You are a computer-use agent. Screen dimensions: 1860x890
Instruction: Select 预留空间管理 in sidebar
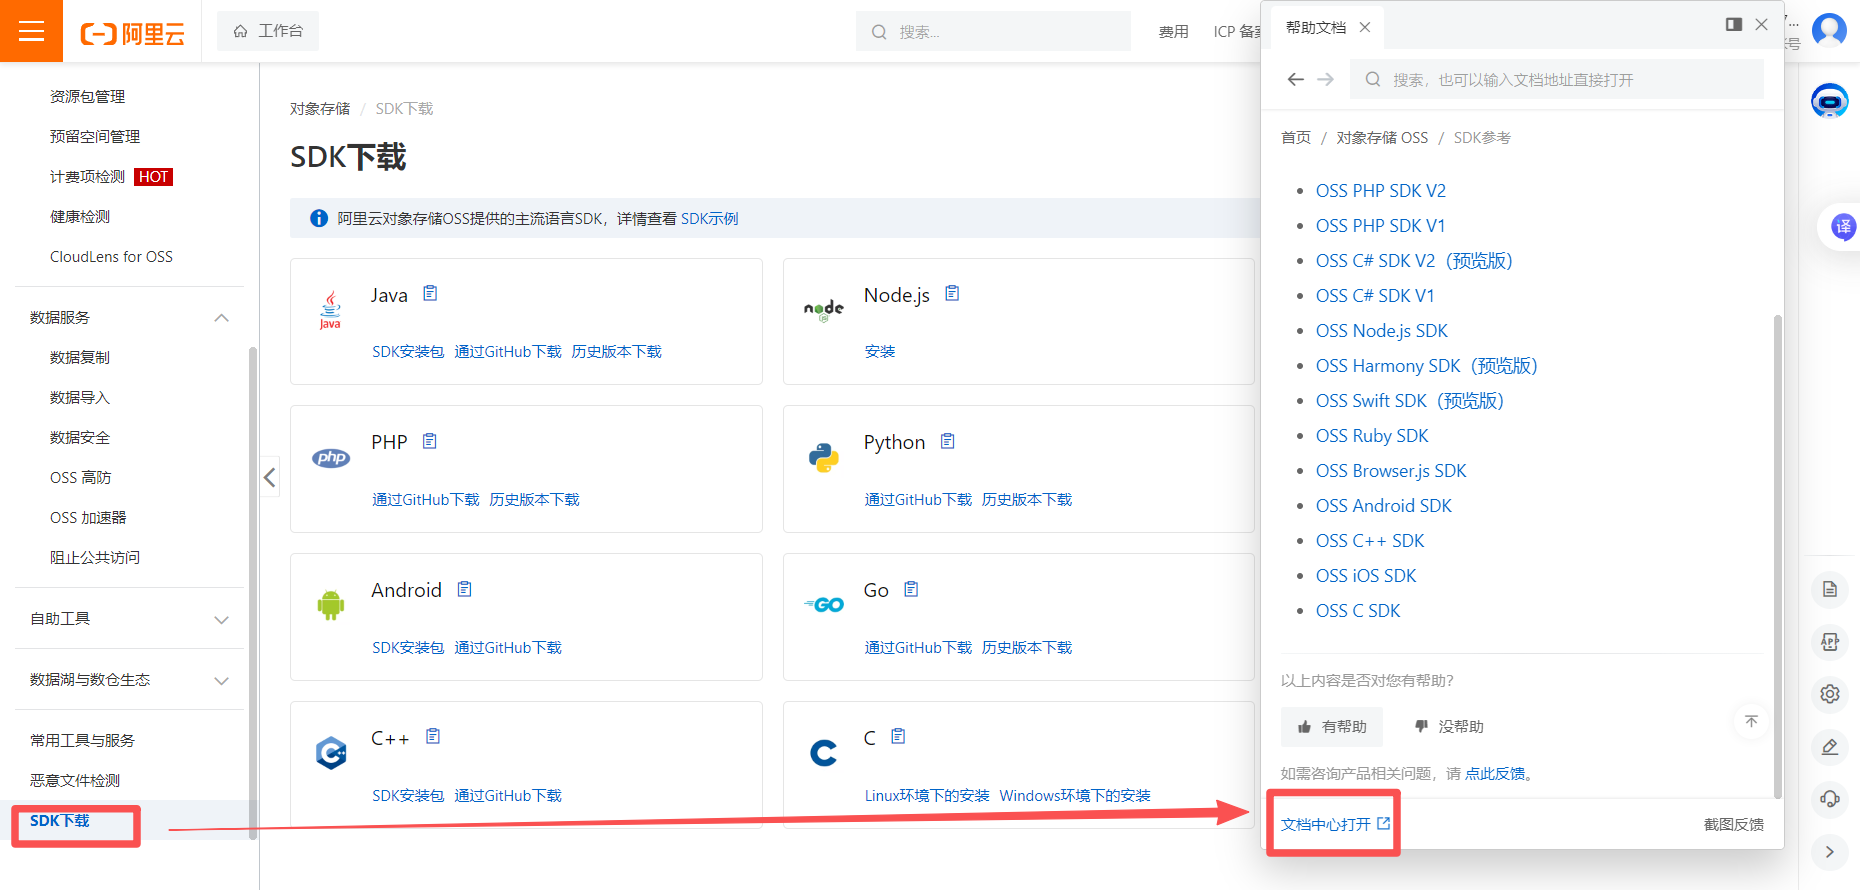[95, 136]
